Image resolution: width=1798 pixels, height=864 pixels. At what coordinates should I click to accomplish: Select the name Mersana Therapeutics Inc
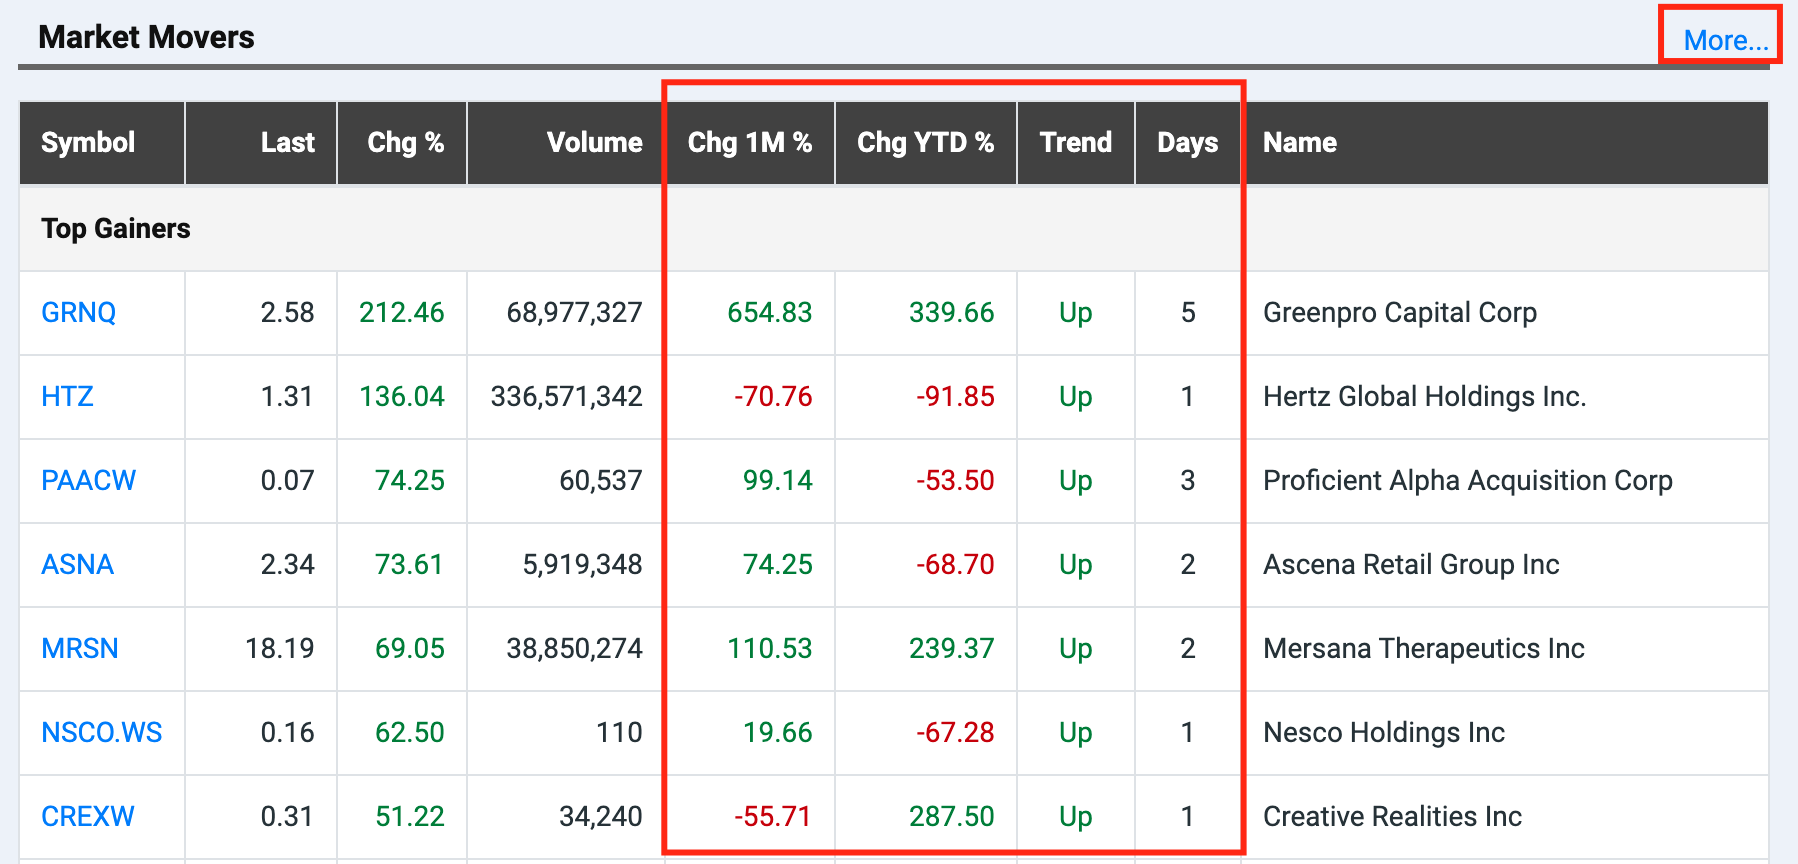pyautogui.click(x=1424, y=649)
